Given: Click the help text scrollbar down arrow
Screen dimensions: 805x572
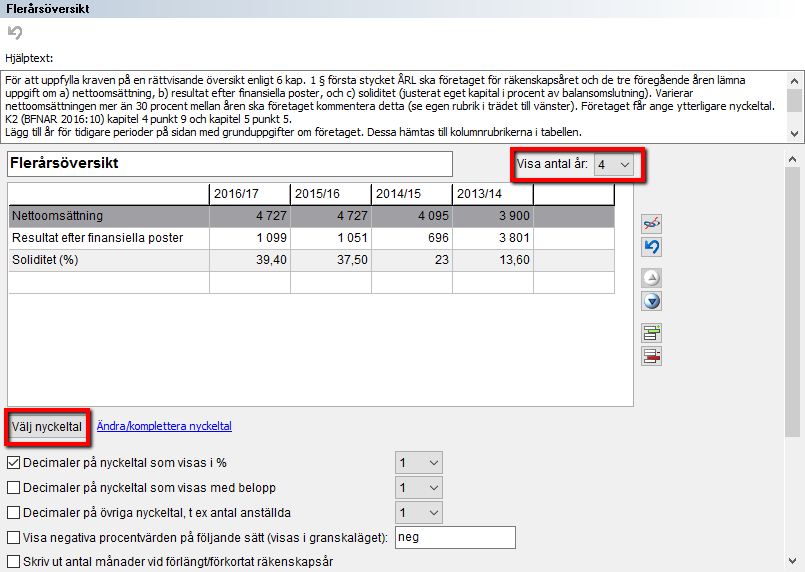Looking at the screenshot, I should pos(794,134).
